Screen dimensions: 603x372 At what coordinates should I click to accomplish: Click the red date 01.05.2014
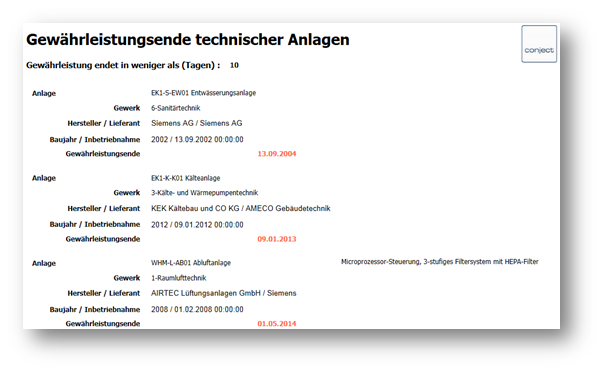[277, 324]
